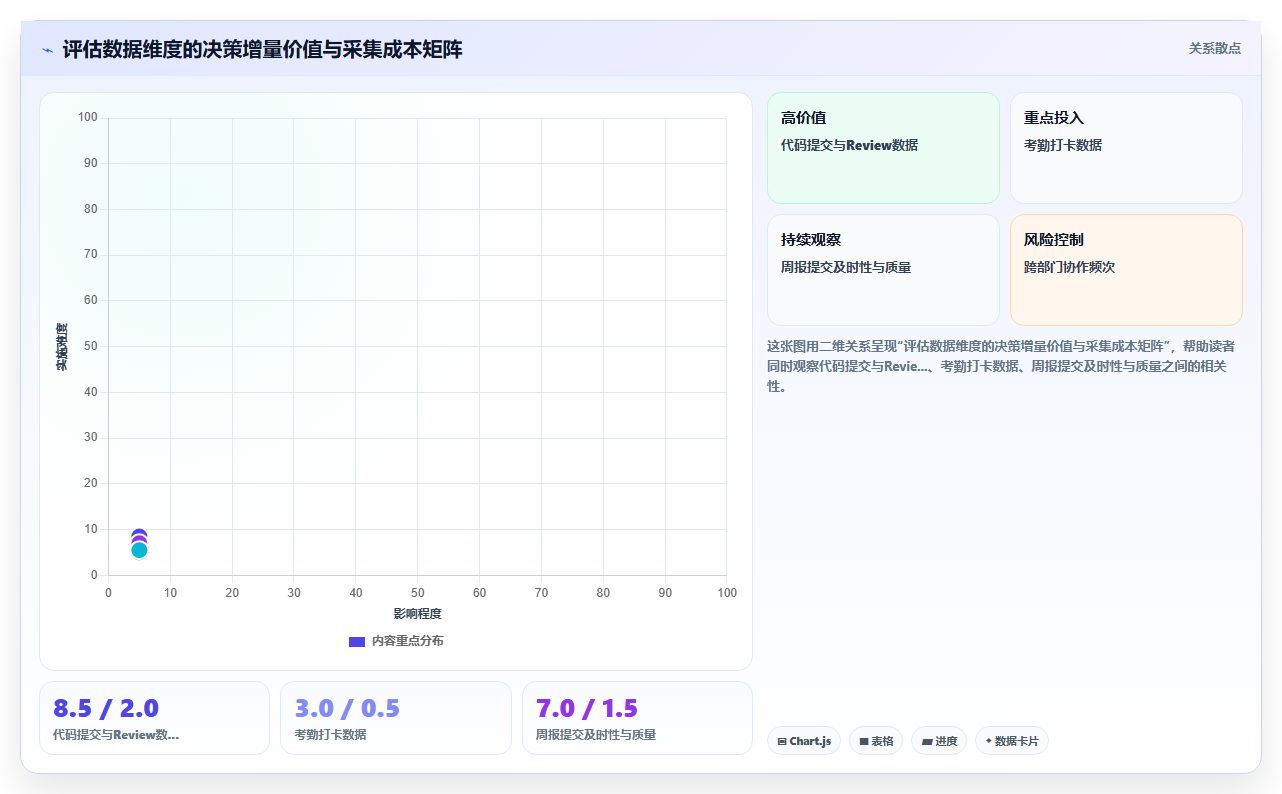Screen dimensions: 1282x794
Task: Click the 表格 tag
Action: (876, 741)
